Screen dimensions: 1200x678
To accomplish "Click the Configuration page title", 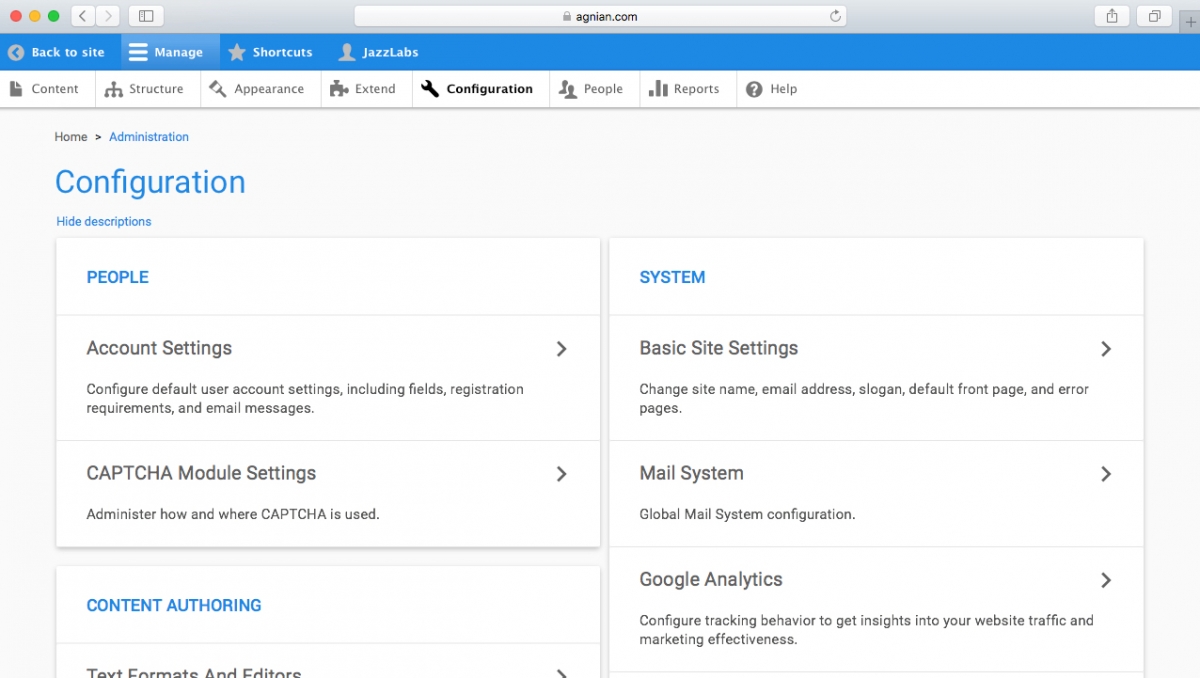I will click(150, 182).
